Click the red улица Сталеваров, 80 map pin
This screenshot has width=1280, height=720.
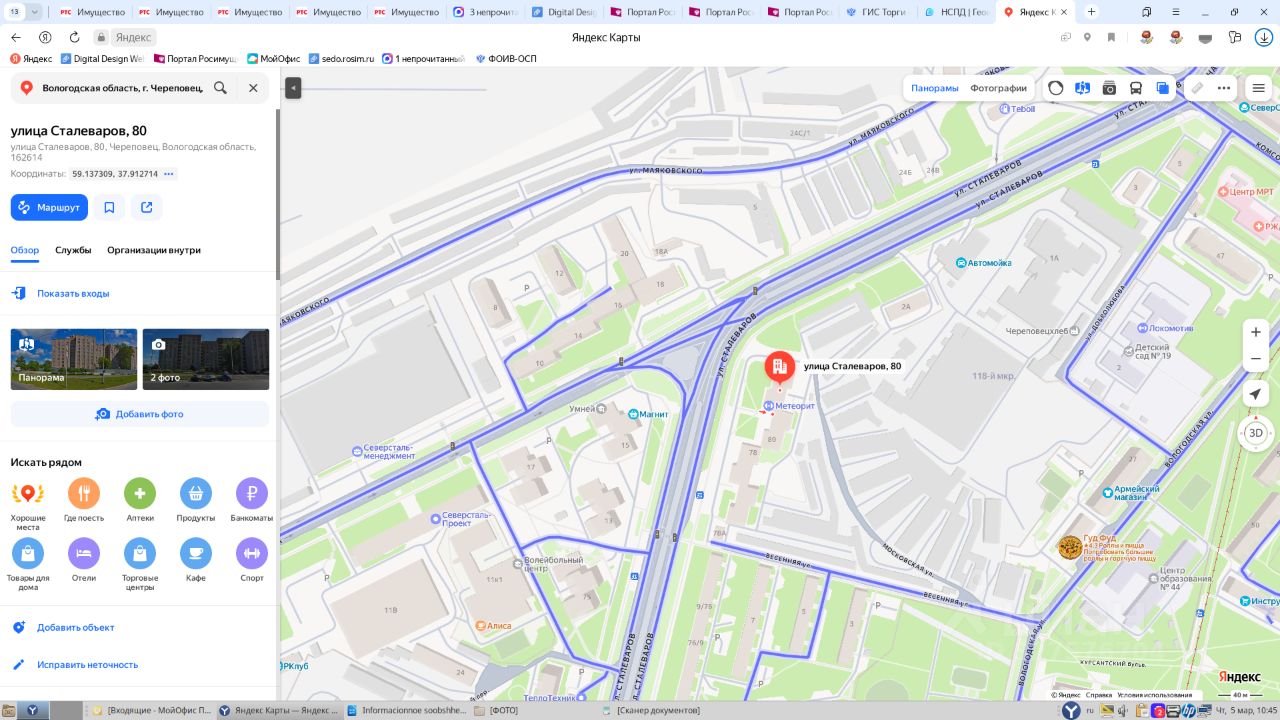[x=780, y=369]
